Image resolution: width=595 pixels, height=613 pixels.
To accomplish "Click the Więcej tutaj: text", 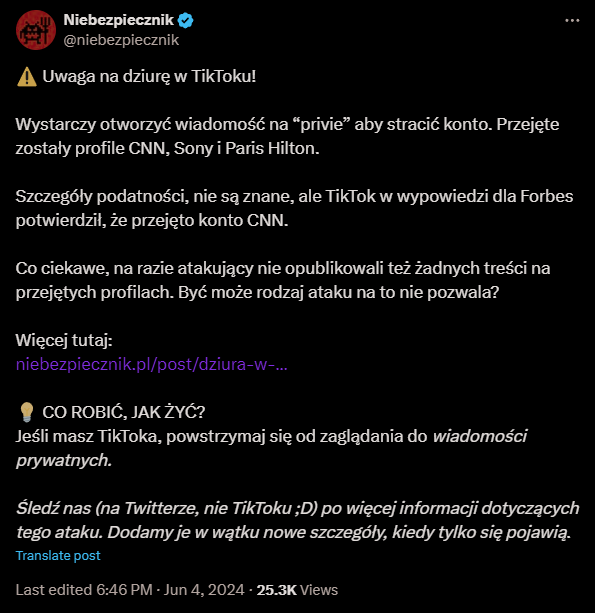I will [x=64, y=340].
